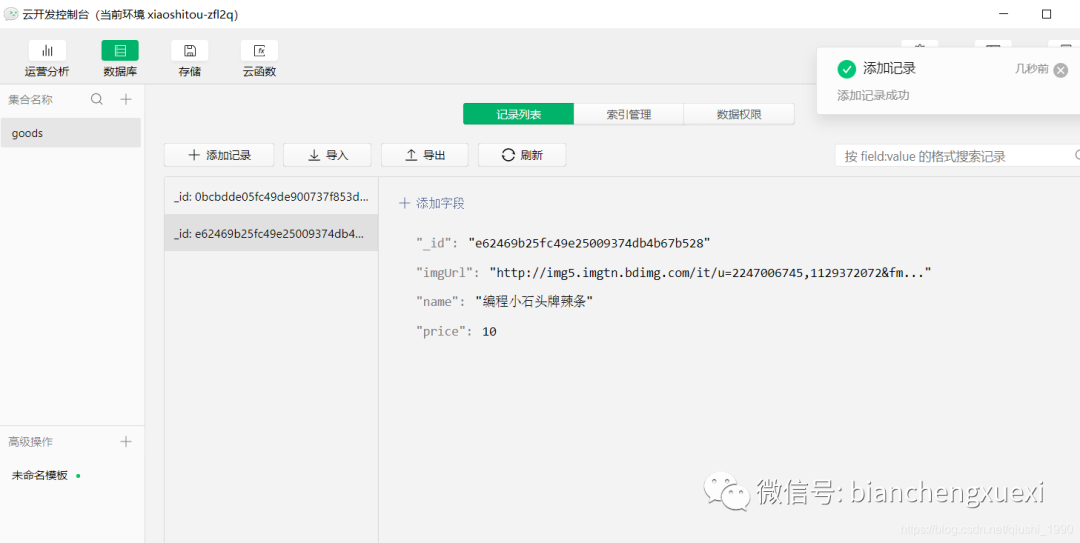This screenshot has height=543, width=1080.
Task: Click the 导入 import button
Action: tap(327, 155)
